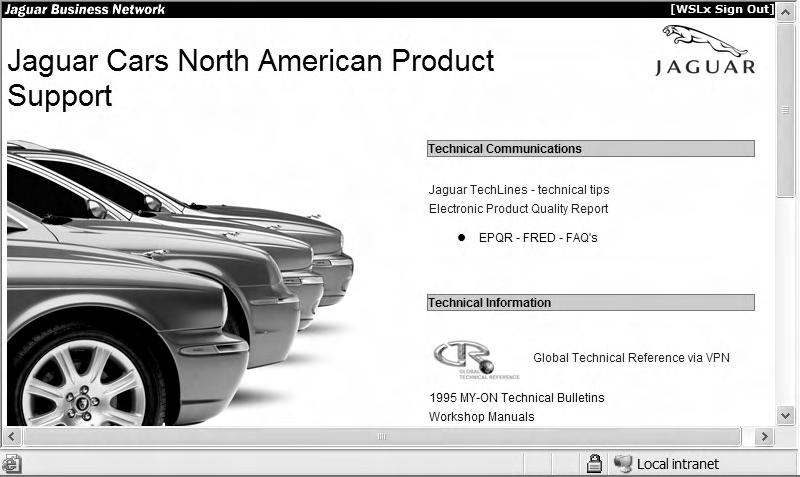The height and width of the screenshot is (477, 800).
Task: Open EPQR - FRED - FAQ's link
Action: coord(538,238)
